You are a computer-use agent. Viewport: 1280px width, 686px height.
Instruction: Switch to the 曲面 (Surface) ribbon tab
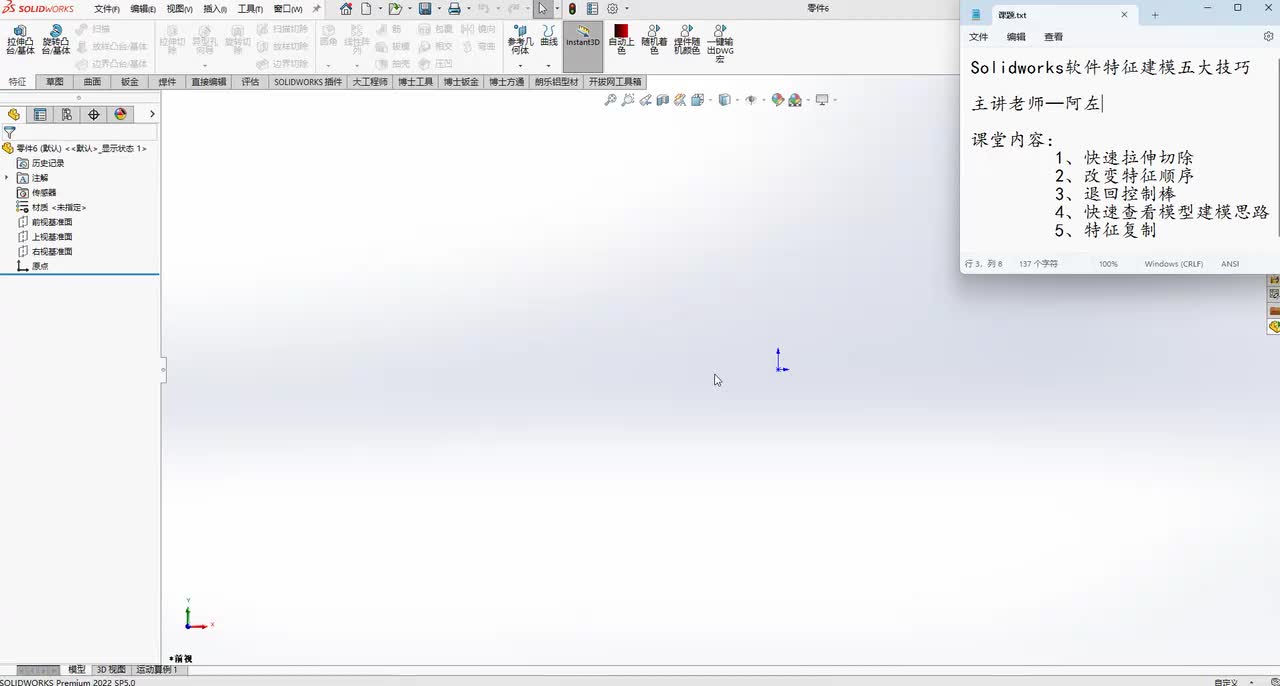[92, 82]
